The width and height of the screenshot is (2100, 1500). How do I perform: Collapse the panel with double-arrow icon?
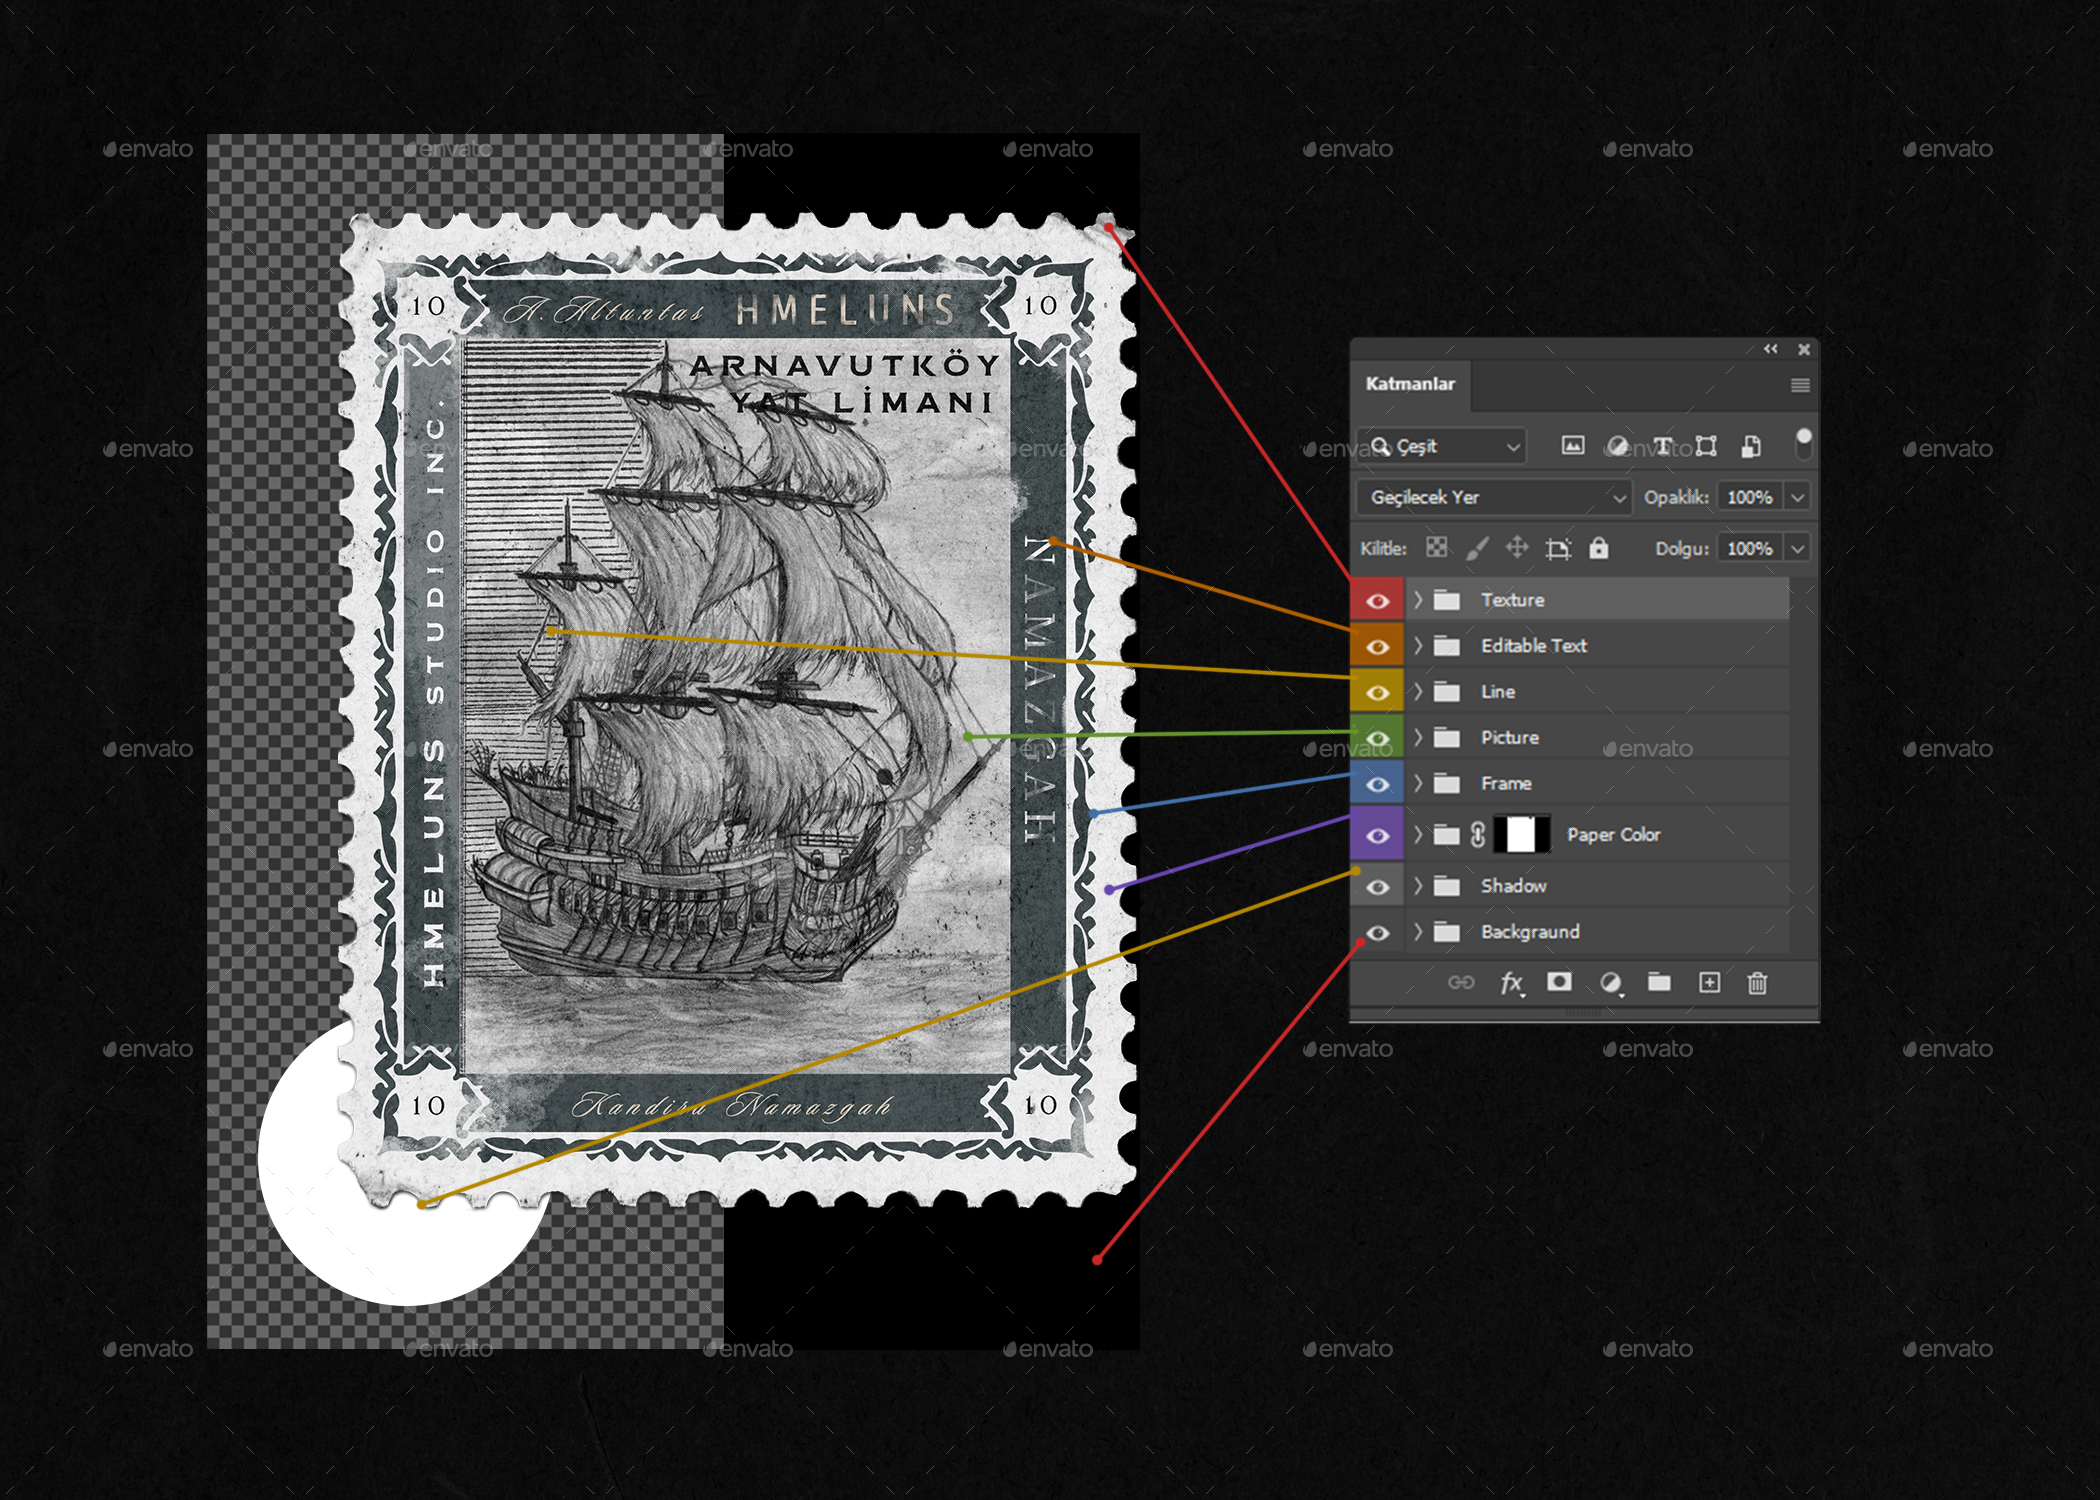tap(1771, 349)
